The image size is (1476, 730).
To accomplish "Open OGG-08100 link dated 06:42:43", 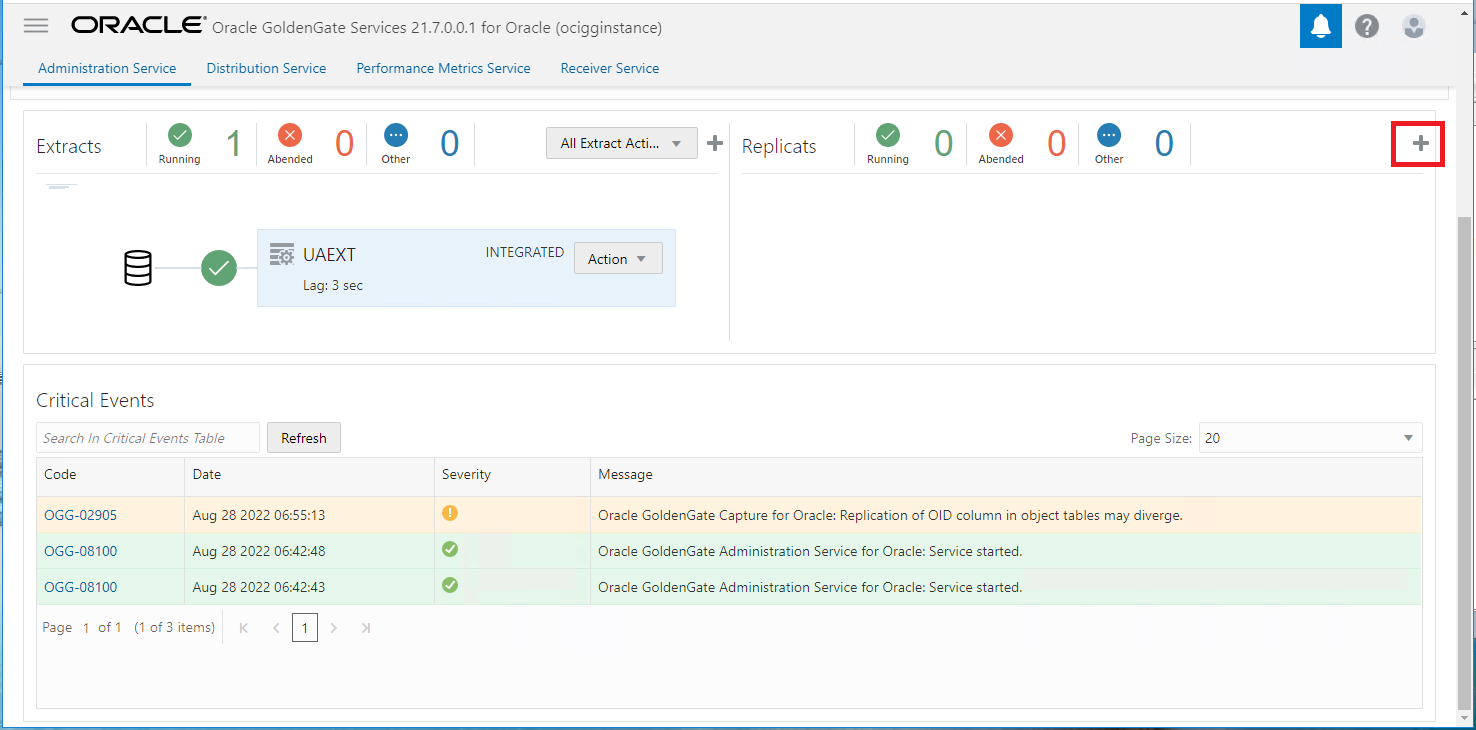I will [x=80, y=587].
